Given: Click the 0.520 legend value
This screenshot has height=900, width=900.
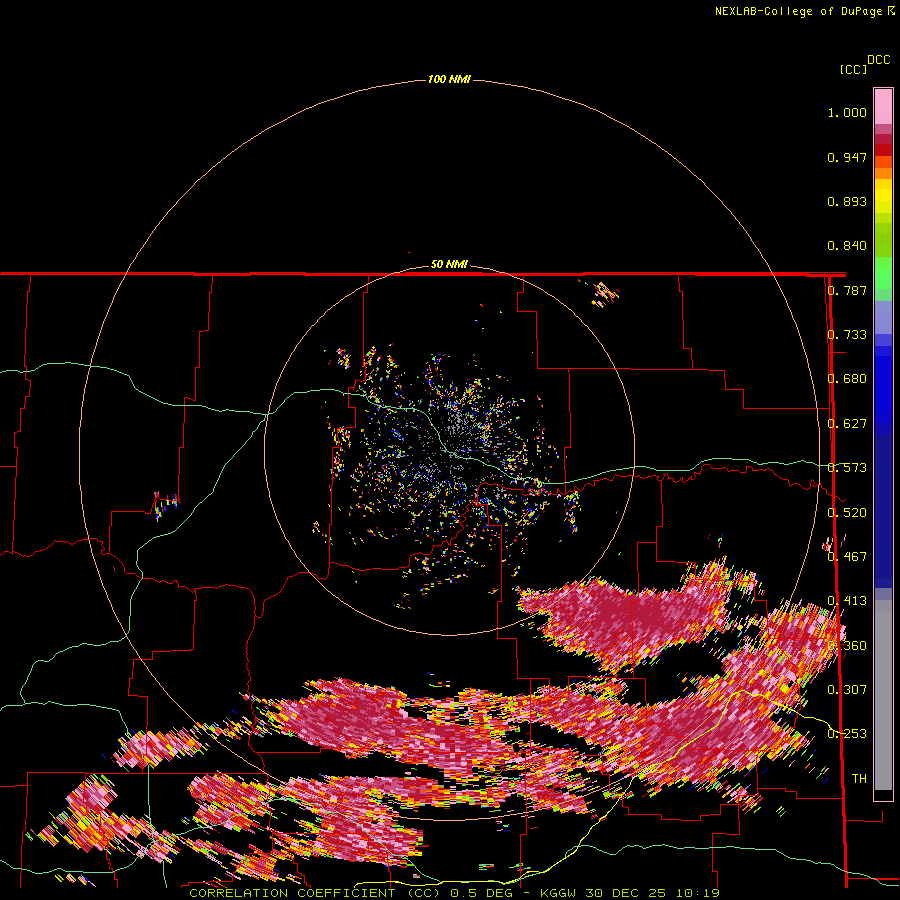Looking at the screenshot, I should pyautogui.click(x=847, y=513).
